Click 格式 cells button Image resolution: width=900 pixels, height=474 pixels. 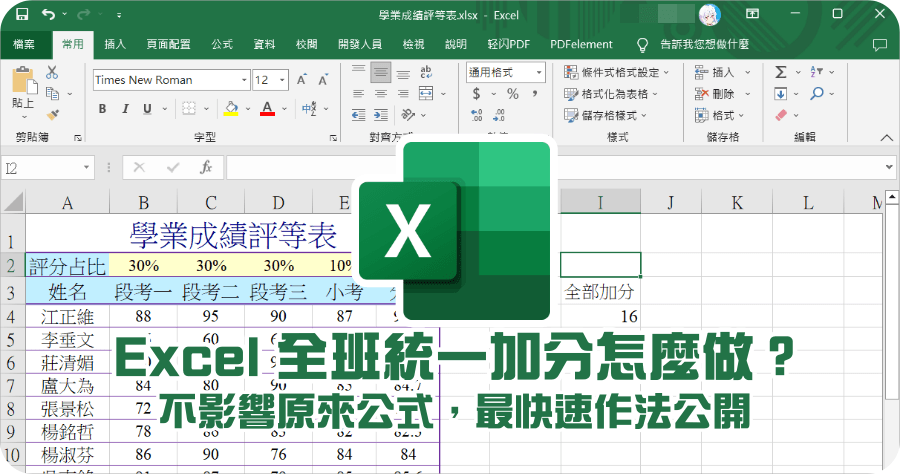tap(719, 115)
